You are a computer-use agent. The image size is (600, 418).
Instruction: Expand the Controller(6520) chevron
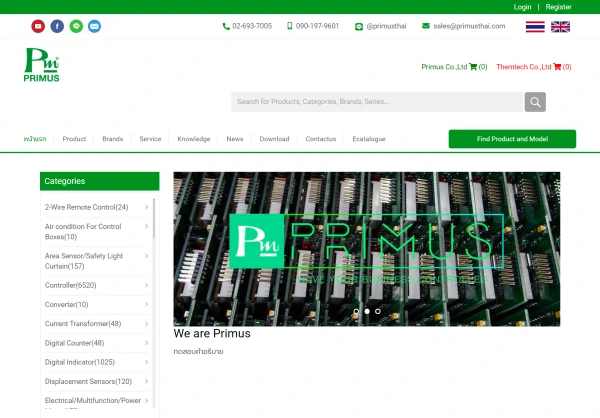147,285
